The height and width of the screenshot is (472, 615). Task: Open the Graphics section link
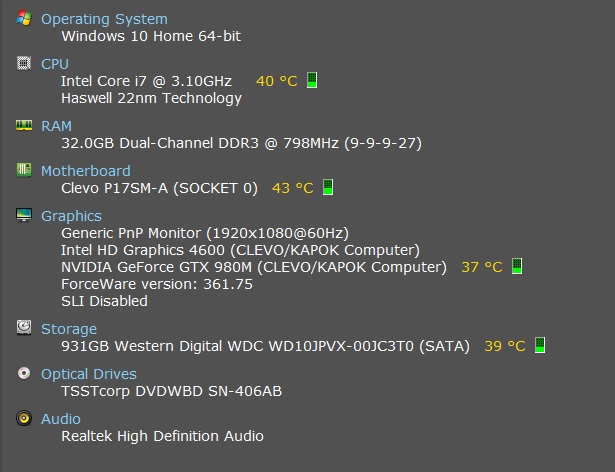71,216
